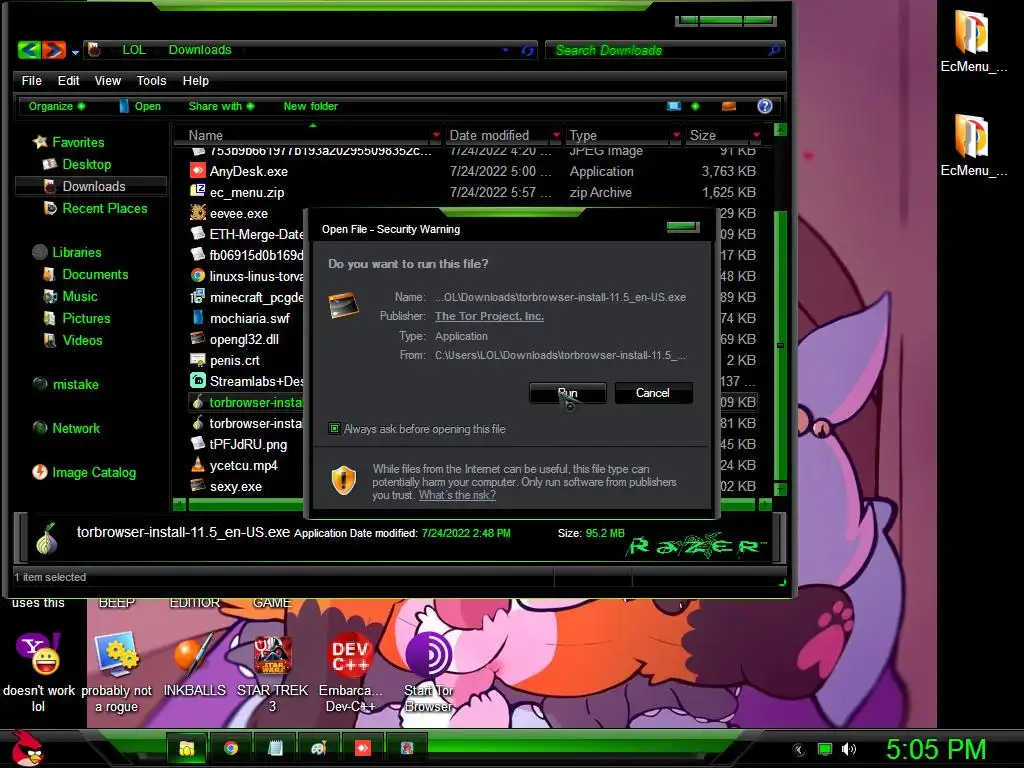Open probably not a rogue icon
Viewport: 1024px width, 768px height.
(116, 671)
